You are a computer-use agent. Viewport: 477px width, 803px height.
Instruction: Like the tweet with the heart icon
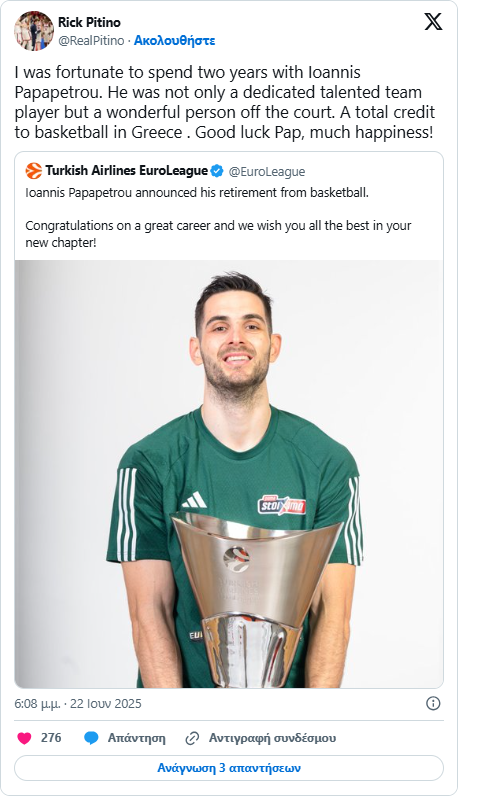pyautogui.click(x=24, y=738)
